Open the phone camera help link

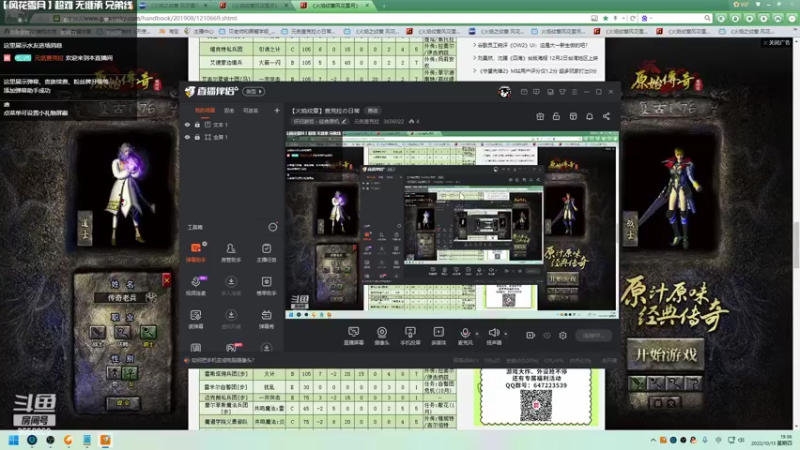point(222,360)
